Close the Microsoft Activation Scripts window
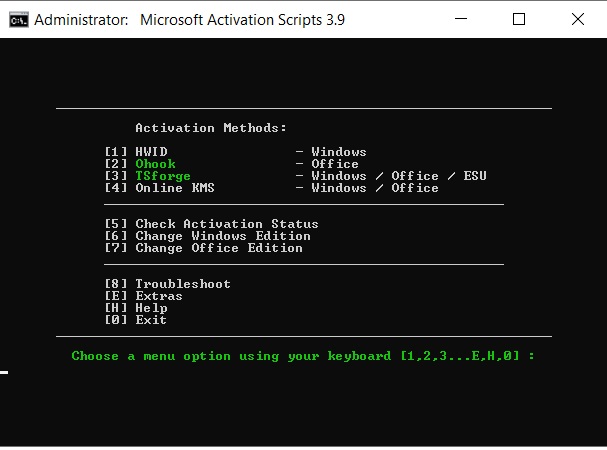This screenshot has width=607, height=450. [x=577, y=19]
